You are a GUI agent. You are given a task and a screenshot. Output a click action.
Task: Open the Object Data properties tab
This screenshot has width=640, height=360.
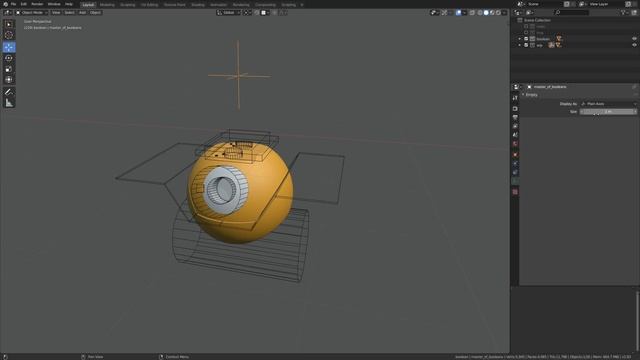[x=515, y=181]
